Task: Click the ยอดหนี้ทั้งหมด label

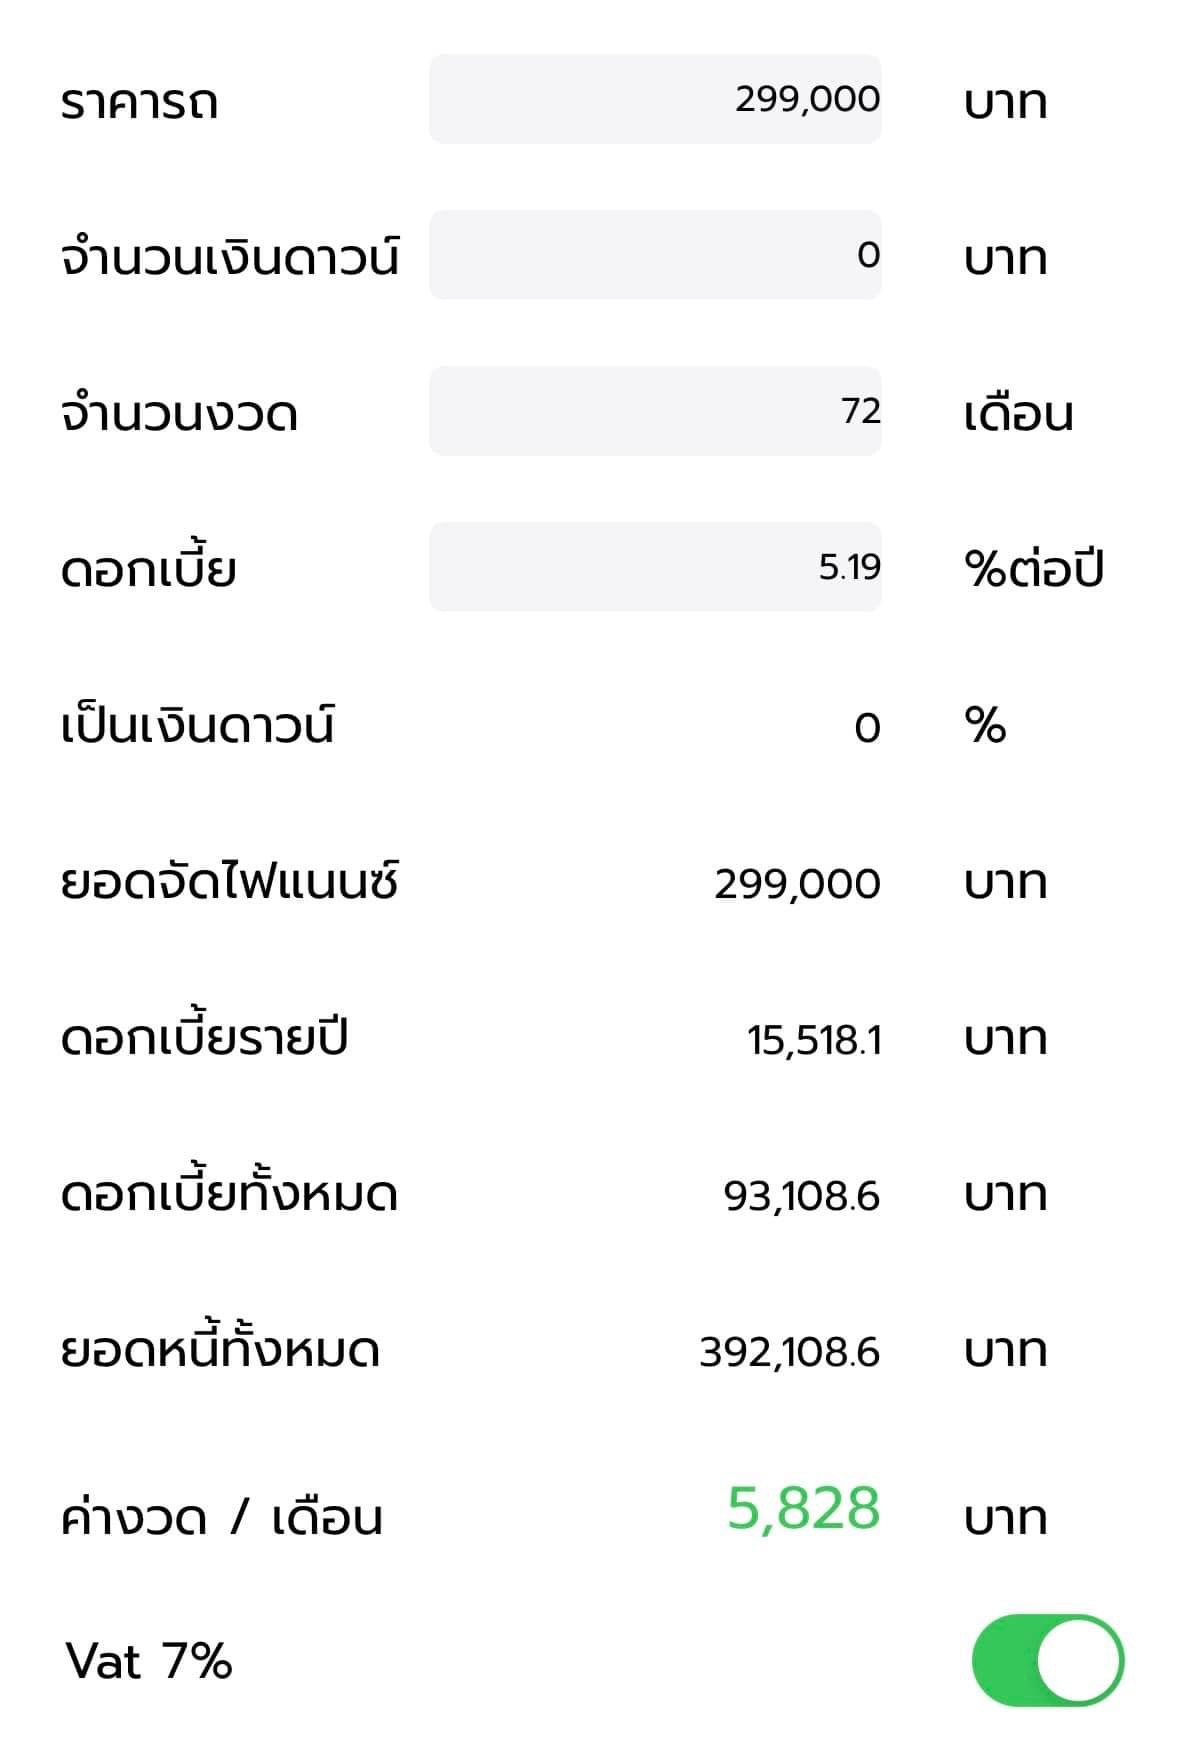Action: 220,1350
